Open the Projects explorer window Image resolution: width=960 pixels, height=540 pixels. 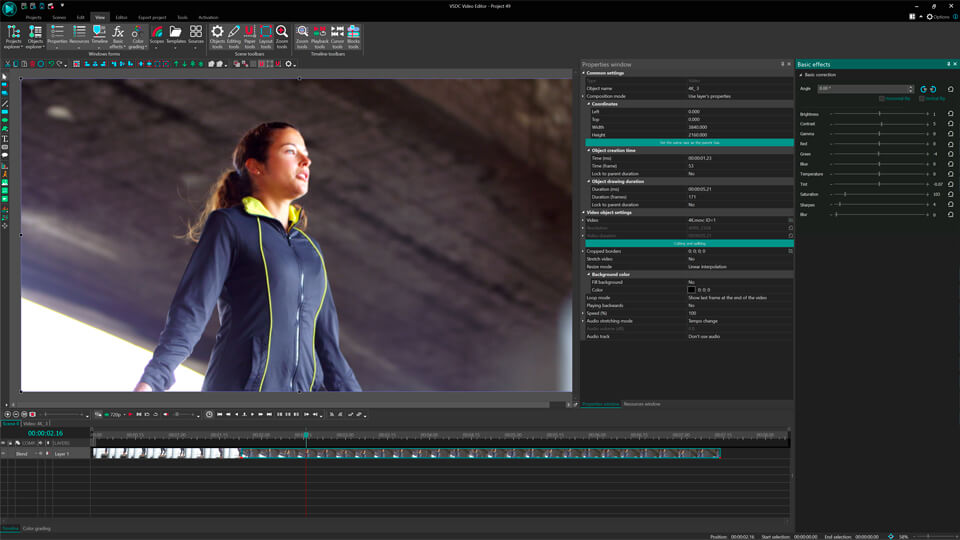(x=13, y=37)
